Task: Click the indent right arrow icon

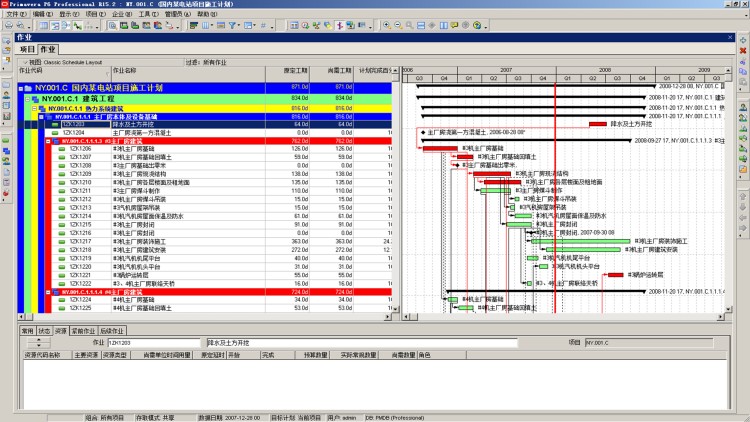Action: [x=743, y=228]
